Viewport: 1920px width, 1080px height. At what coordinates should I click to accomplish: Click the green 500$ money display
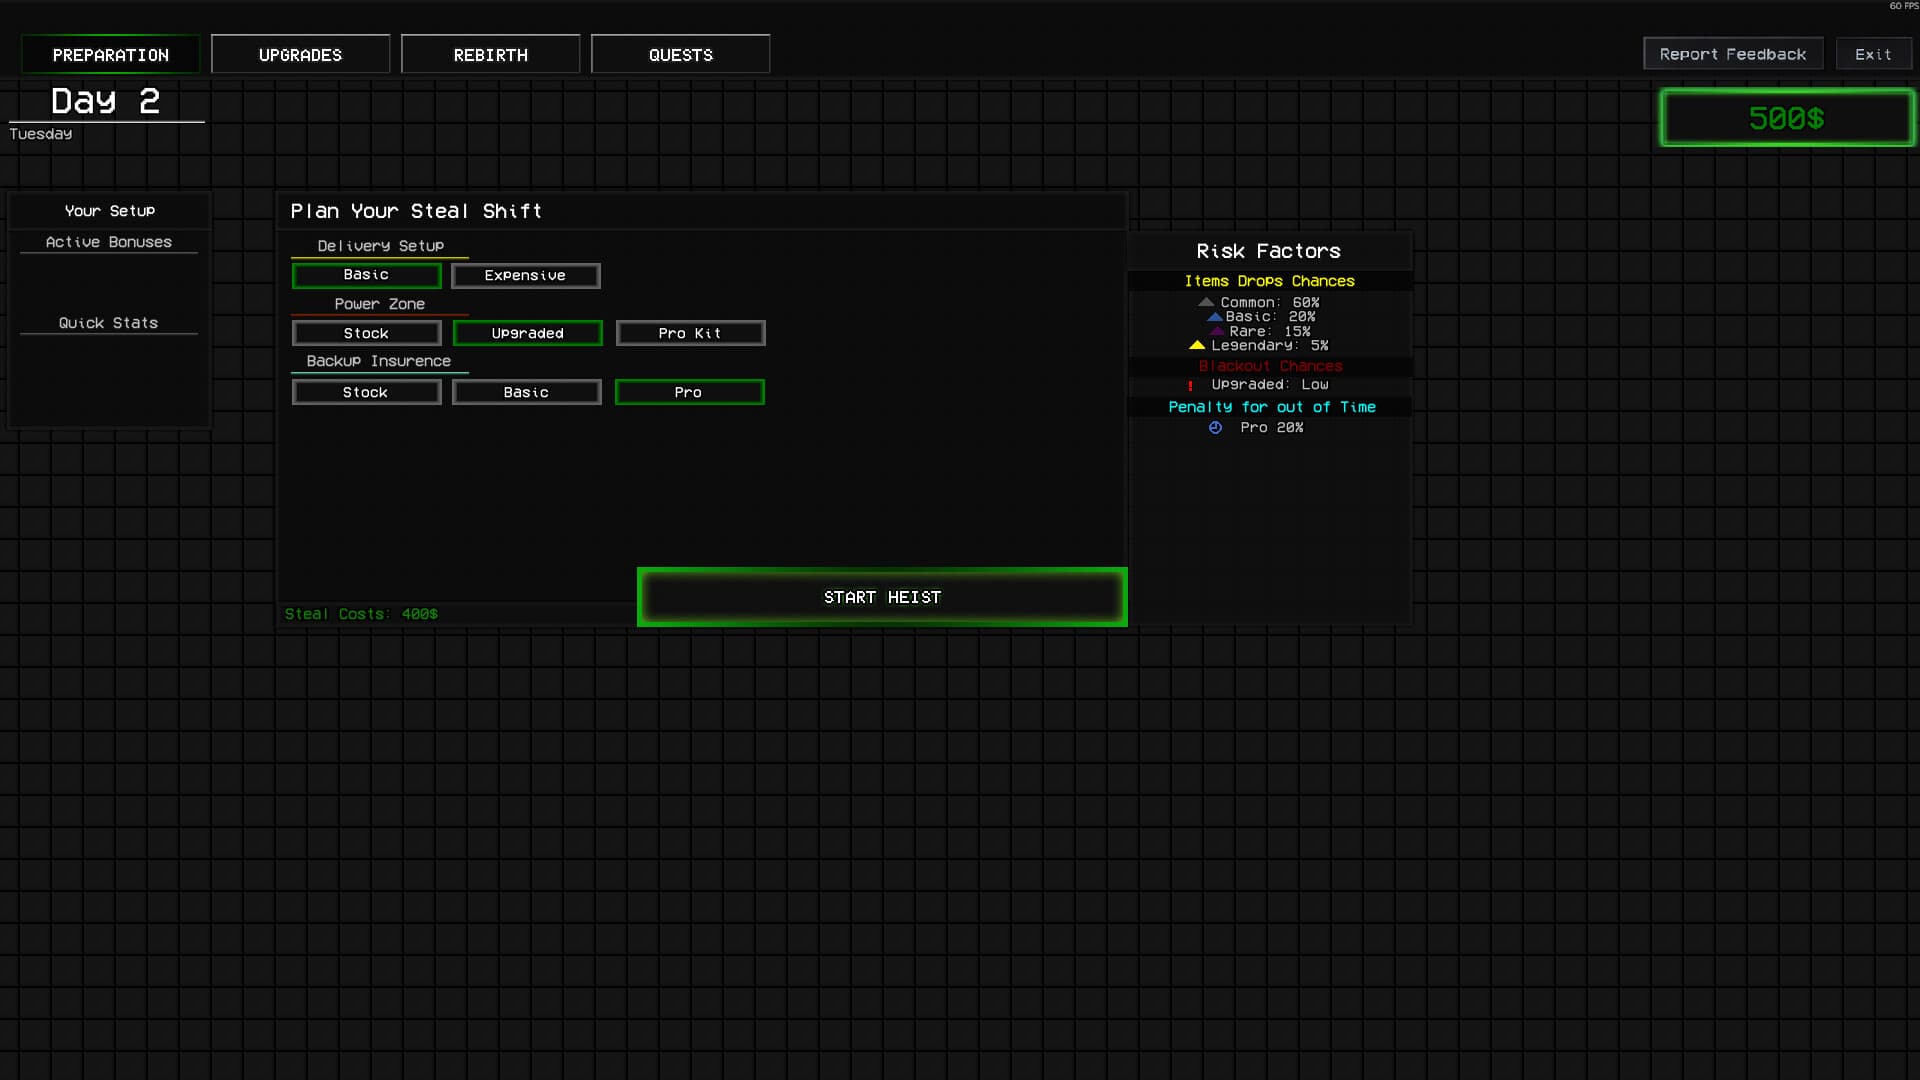[1786, 117]
